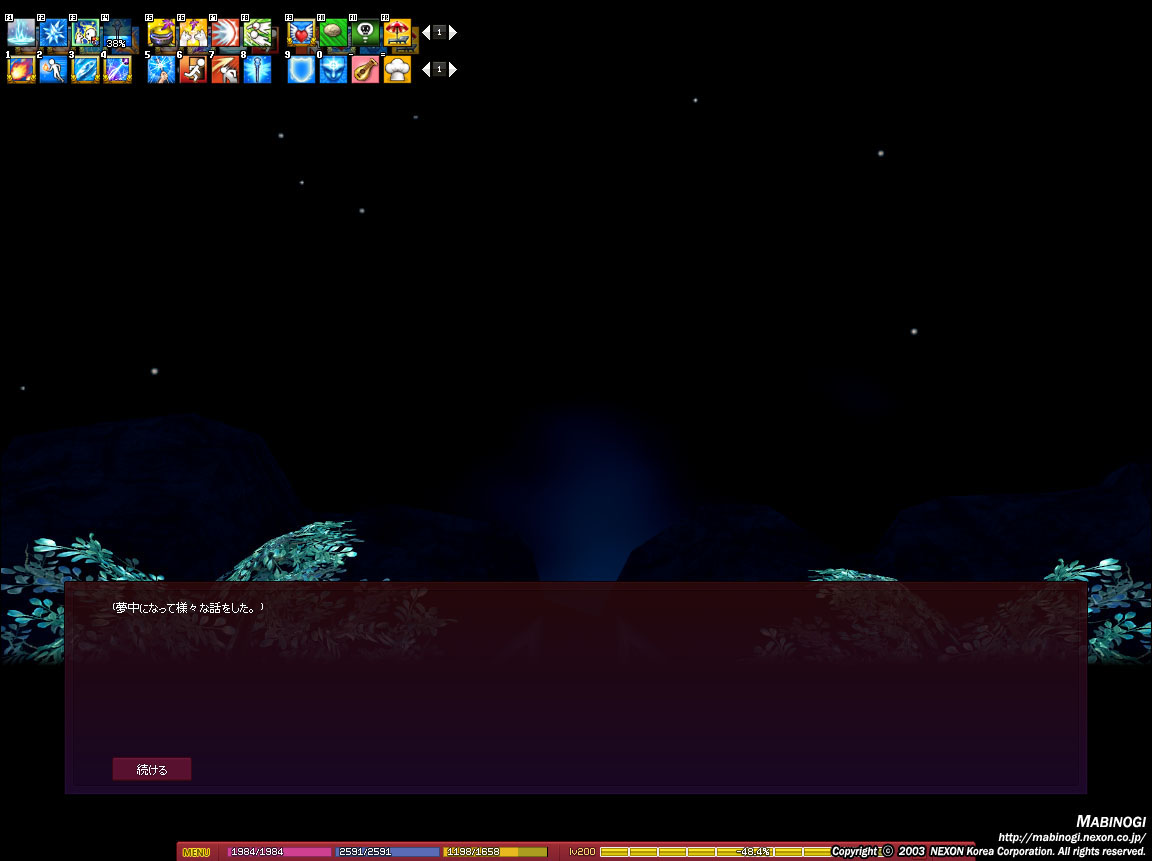Click the pink HP bar 1984/1984

click(x=279, y=852)
